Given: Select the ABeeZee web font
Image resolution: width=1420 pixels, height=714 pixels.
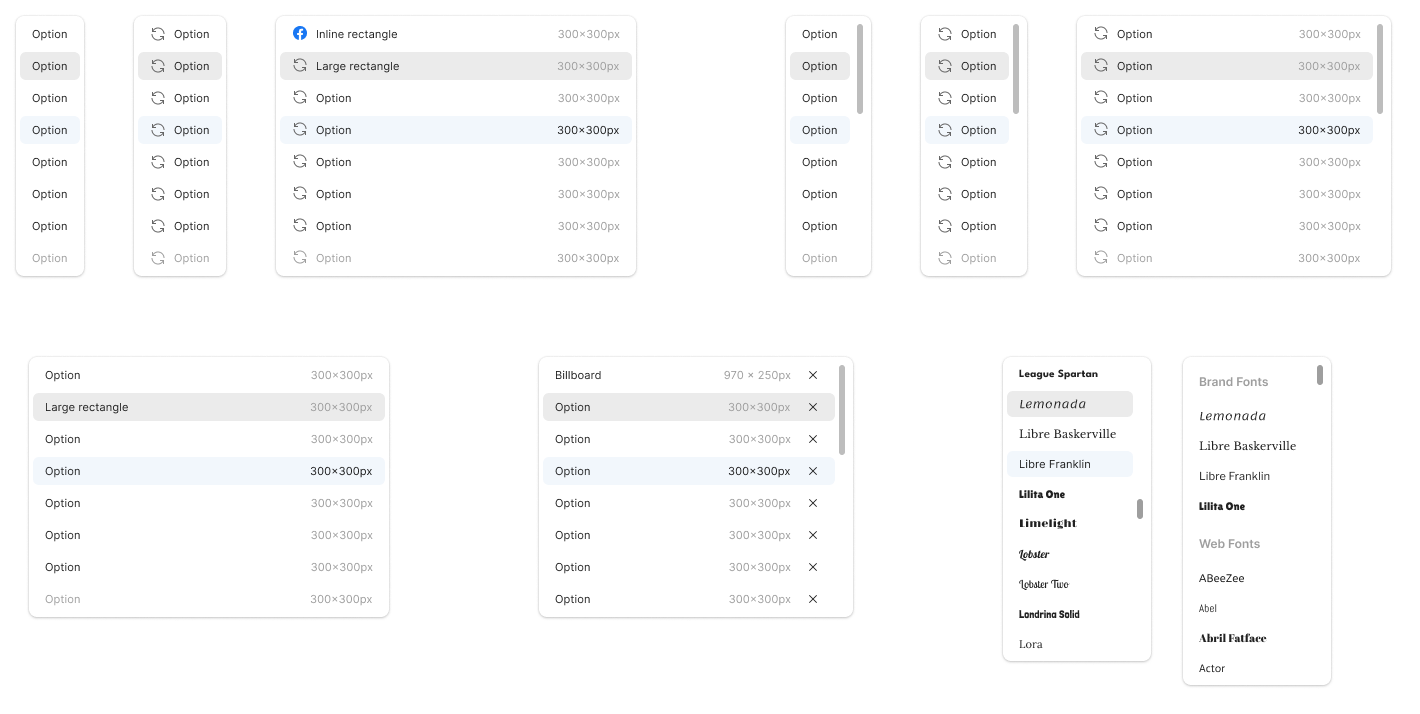Looking at the screenshot, I should tap(1221, 578).
